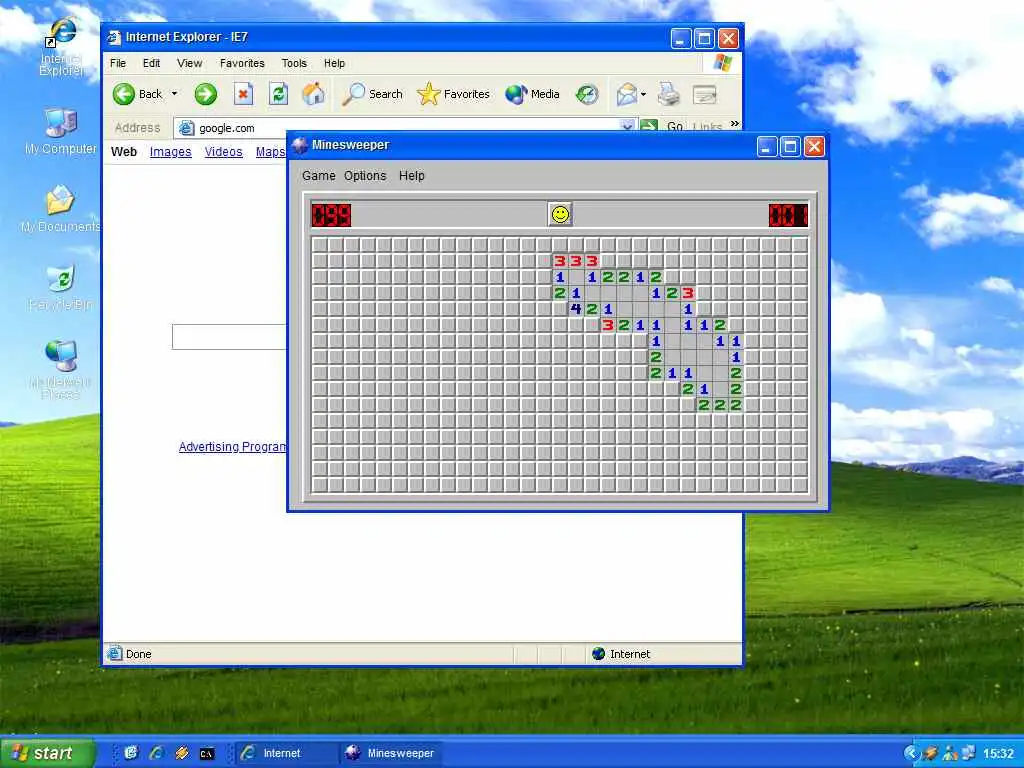
Task: Open the View menu in Internet Explorer
Action: click(189, 63)
